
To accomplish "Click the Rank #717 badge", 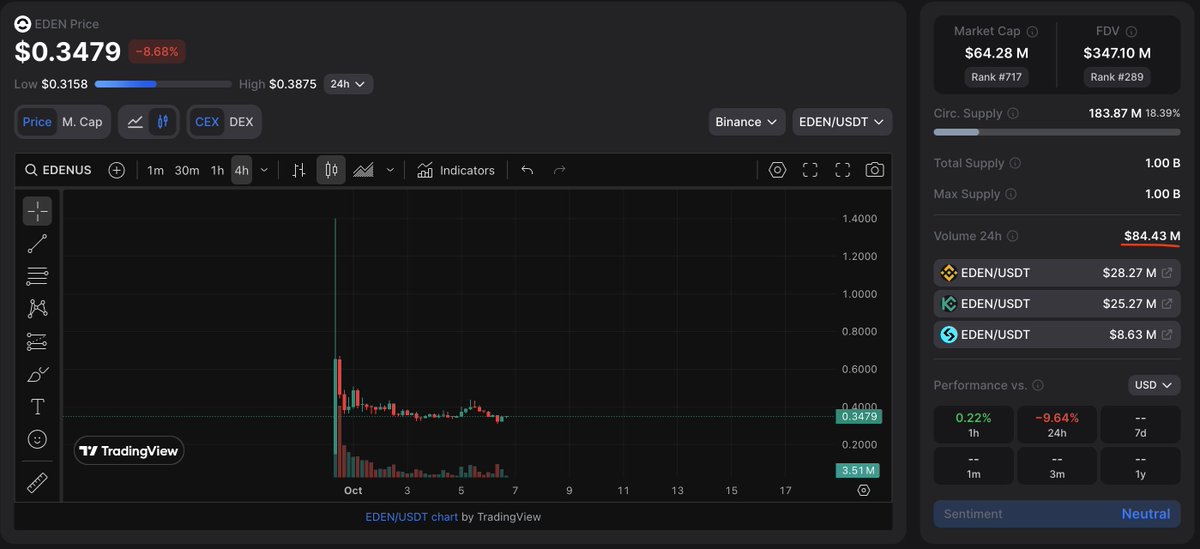I will (996, 77).
